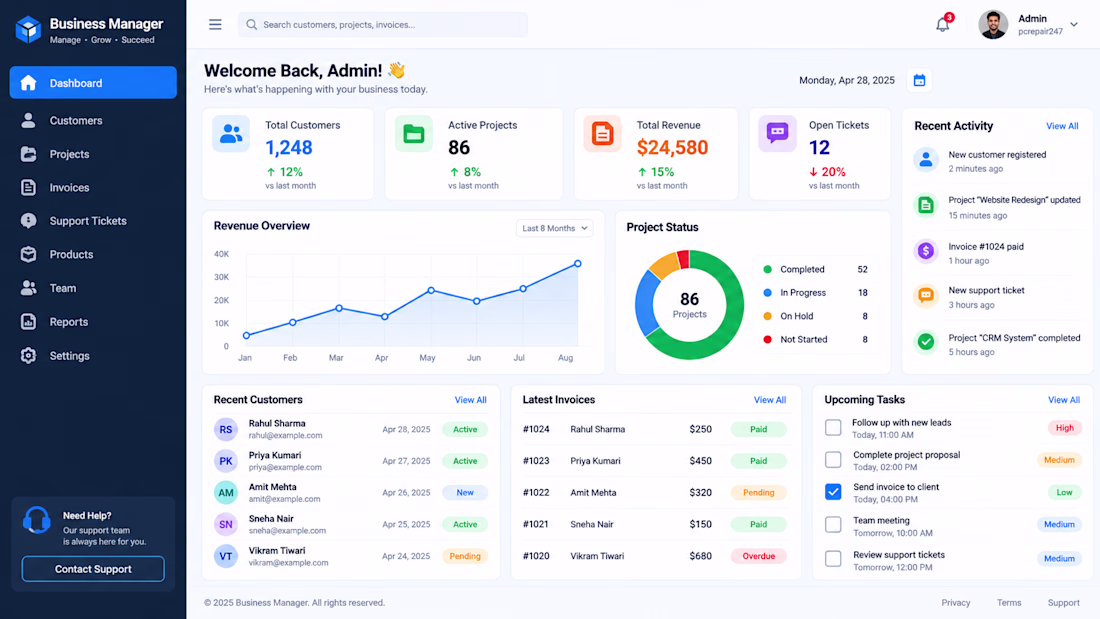Check the Team meeting task

coord(833,525)
